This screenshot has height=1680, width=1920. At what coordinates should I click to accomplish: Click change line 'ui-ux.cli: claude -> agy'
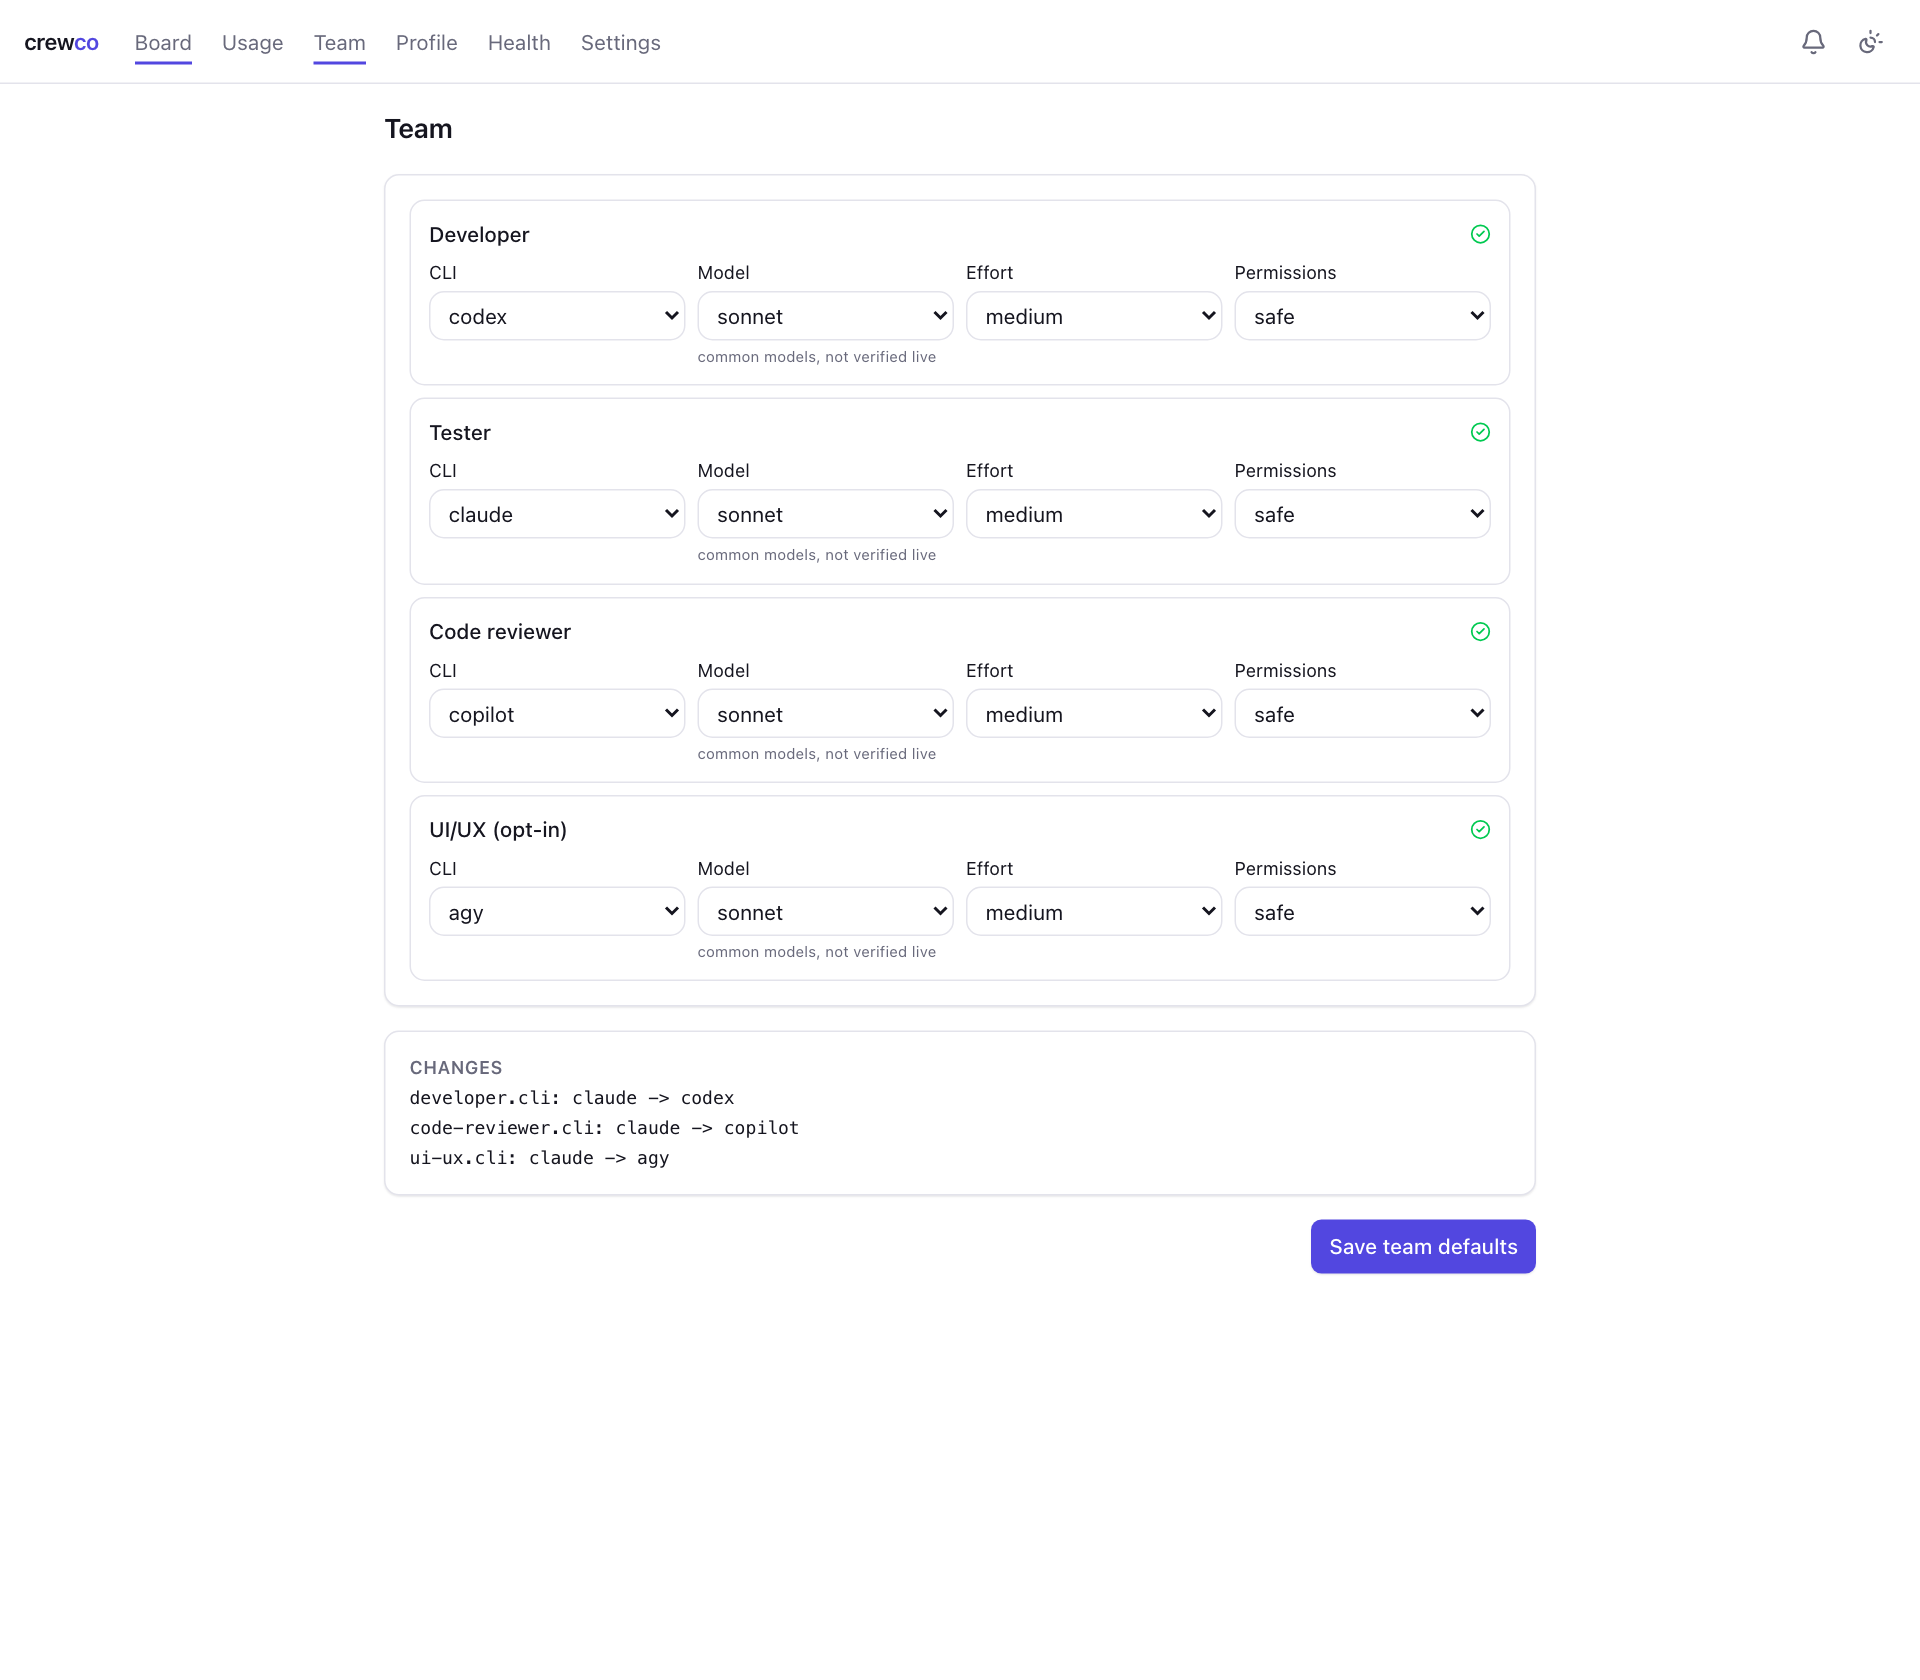point(539,1158)
